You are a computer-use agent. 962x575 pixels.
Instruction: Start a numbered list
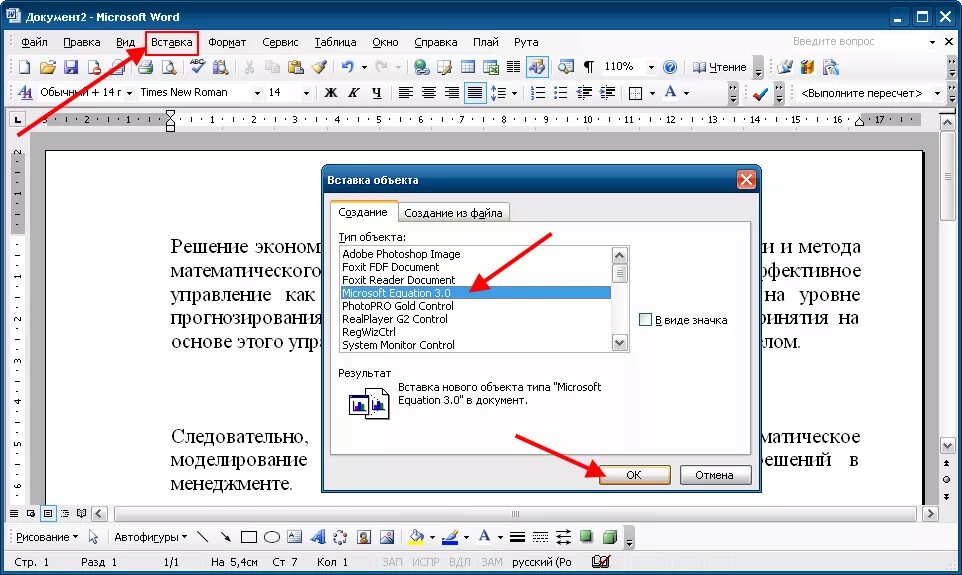(x=537, y=93)
